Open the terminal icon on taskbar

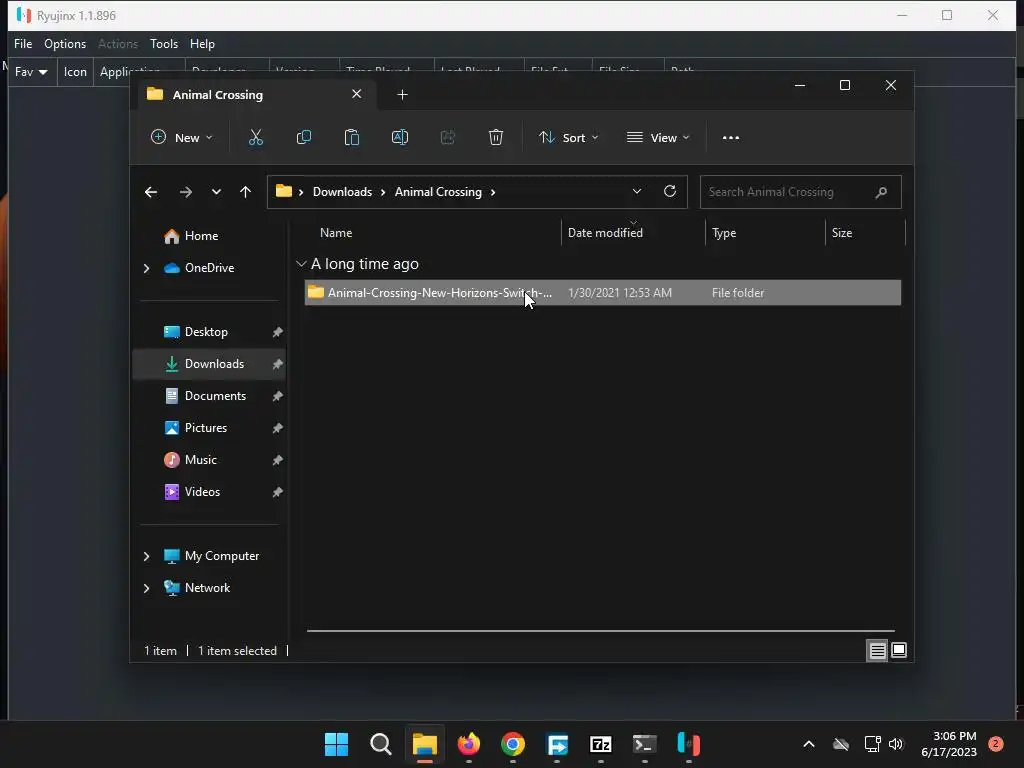tap(645, 744)
